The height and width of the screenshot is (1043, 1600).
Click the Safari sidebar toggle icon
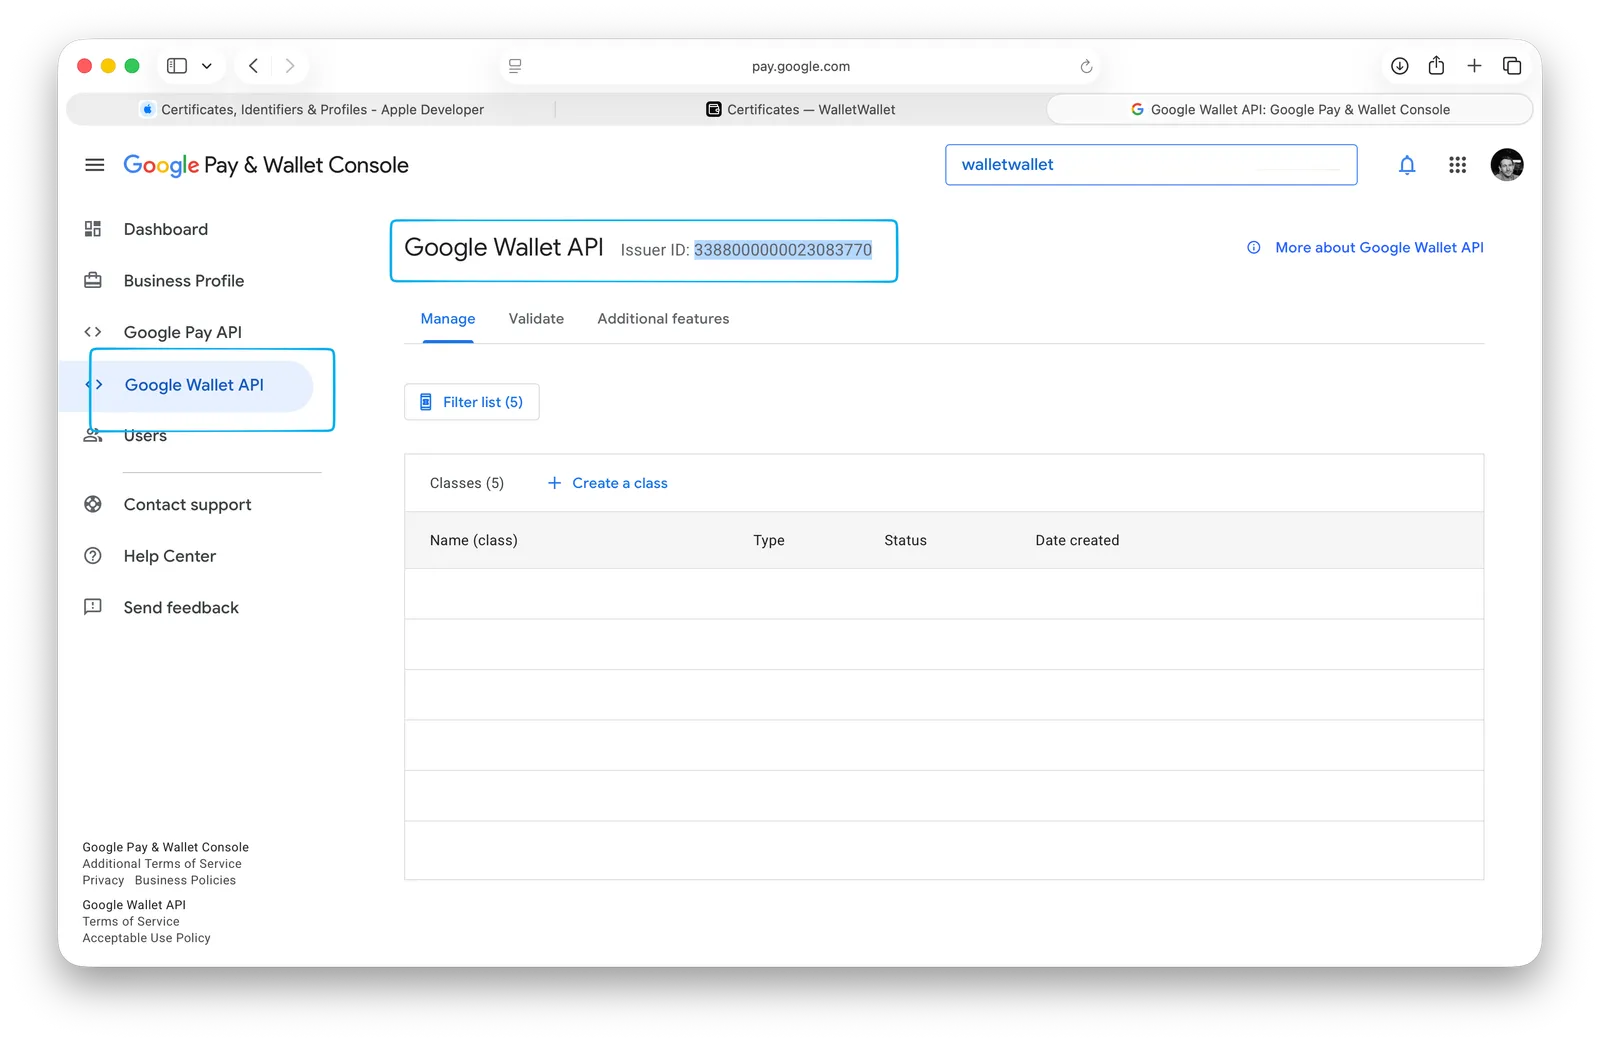177,66
